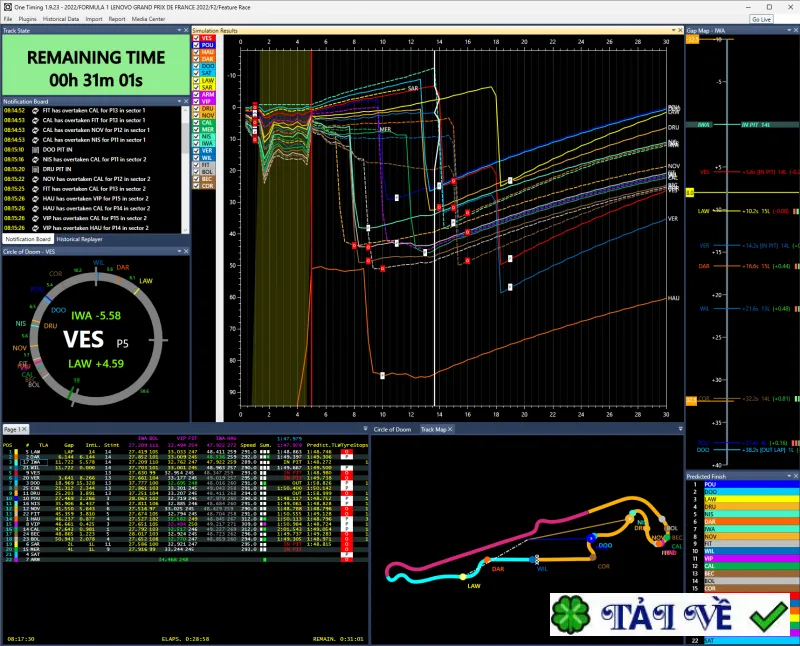This screenshot has width=800, height=646.
Task: Uncheck the POU driver checkbox
Action: pos(196,45)
